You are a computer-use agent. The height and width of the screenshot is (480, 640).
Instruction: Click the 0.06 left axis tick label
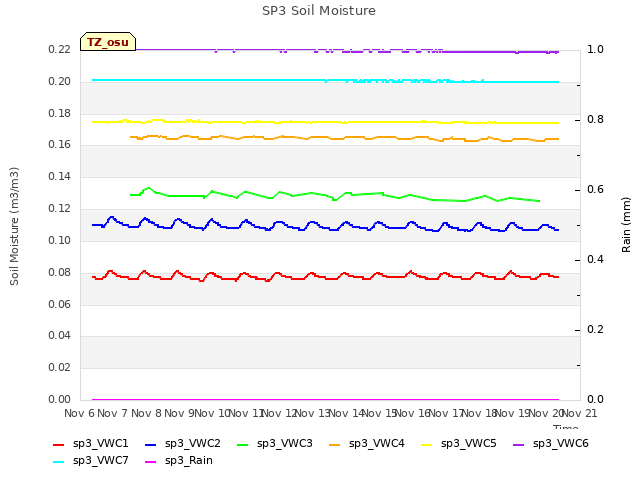[59, 304]
